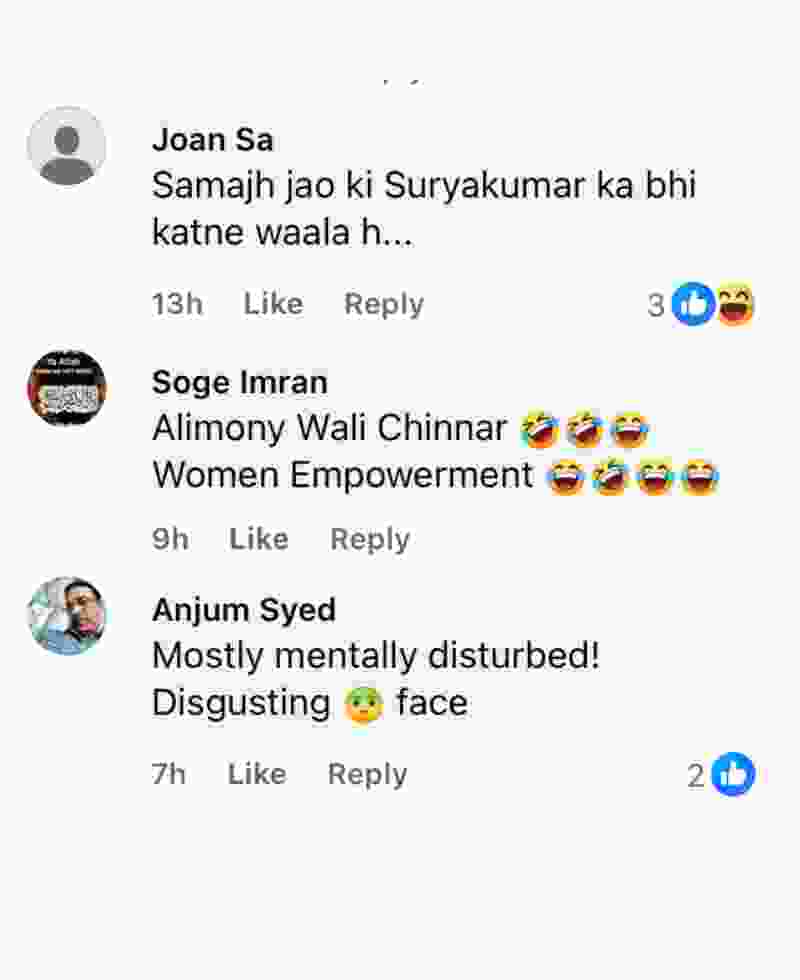Open Anjum Syed's profile picture
The height and width of the screenshot is (980, 800).
coord(67,616)
